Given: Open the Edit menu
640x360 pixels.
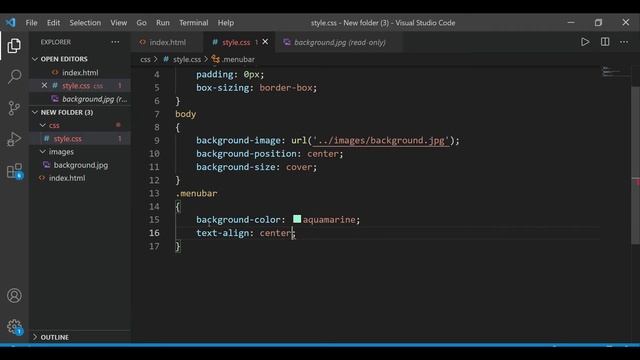Looking at the screenshot, I should [53, 23].
